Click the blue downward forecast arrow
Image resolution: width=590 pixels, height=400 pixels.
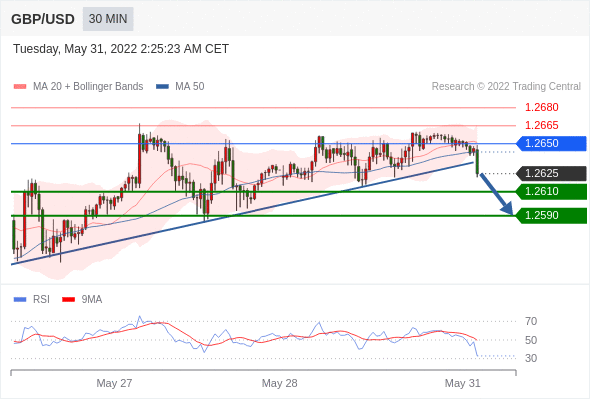[x=497, y=194]
